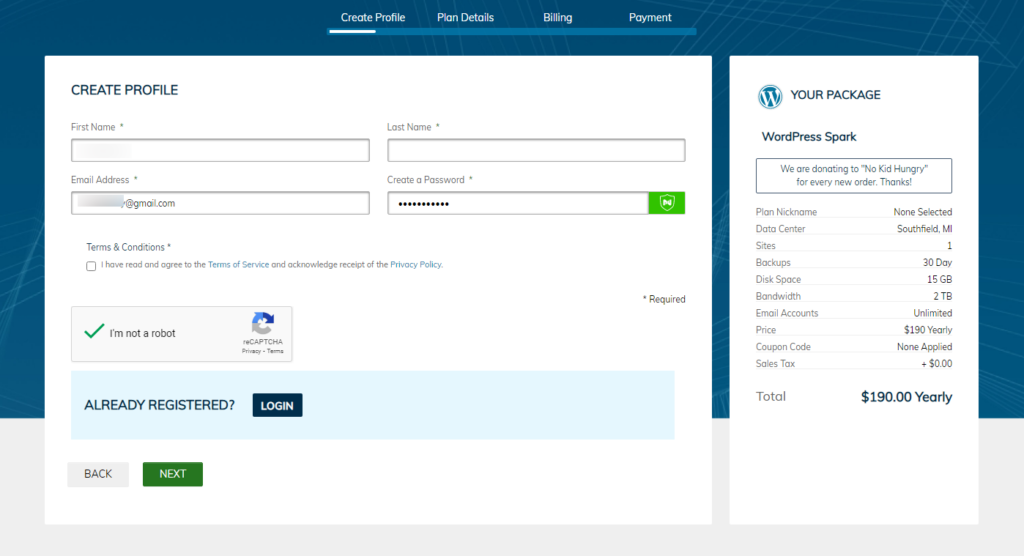Click the 'None Applied' coupon code value

click(x=924, y=347)
